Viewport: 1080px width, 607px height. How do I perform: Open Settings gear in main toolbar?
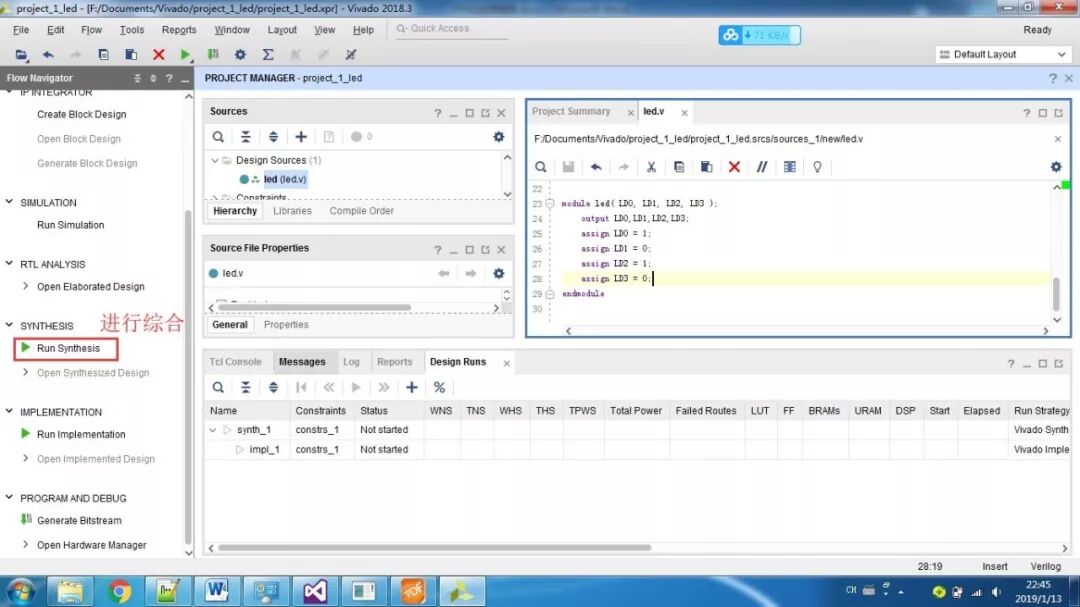pyautogui.click(x=240, y=54)
